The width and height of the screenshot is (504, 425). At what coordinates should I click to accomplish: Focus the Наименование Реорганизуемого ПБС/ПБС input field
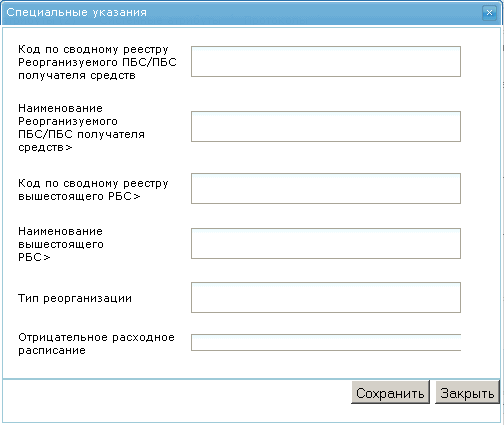tap(326, 127)
